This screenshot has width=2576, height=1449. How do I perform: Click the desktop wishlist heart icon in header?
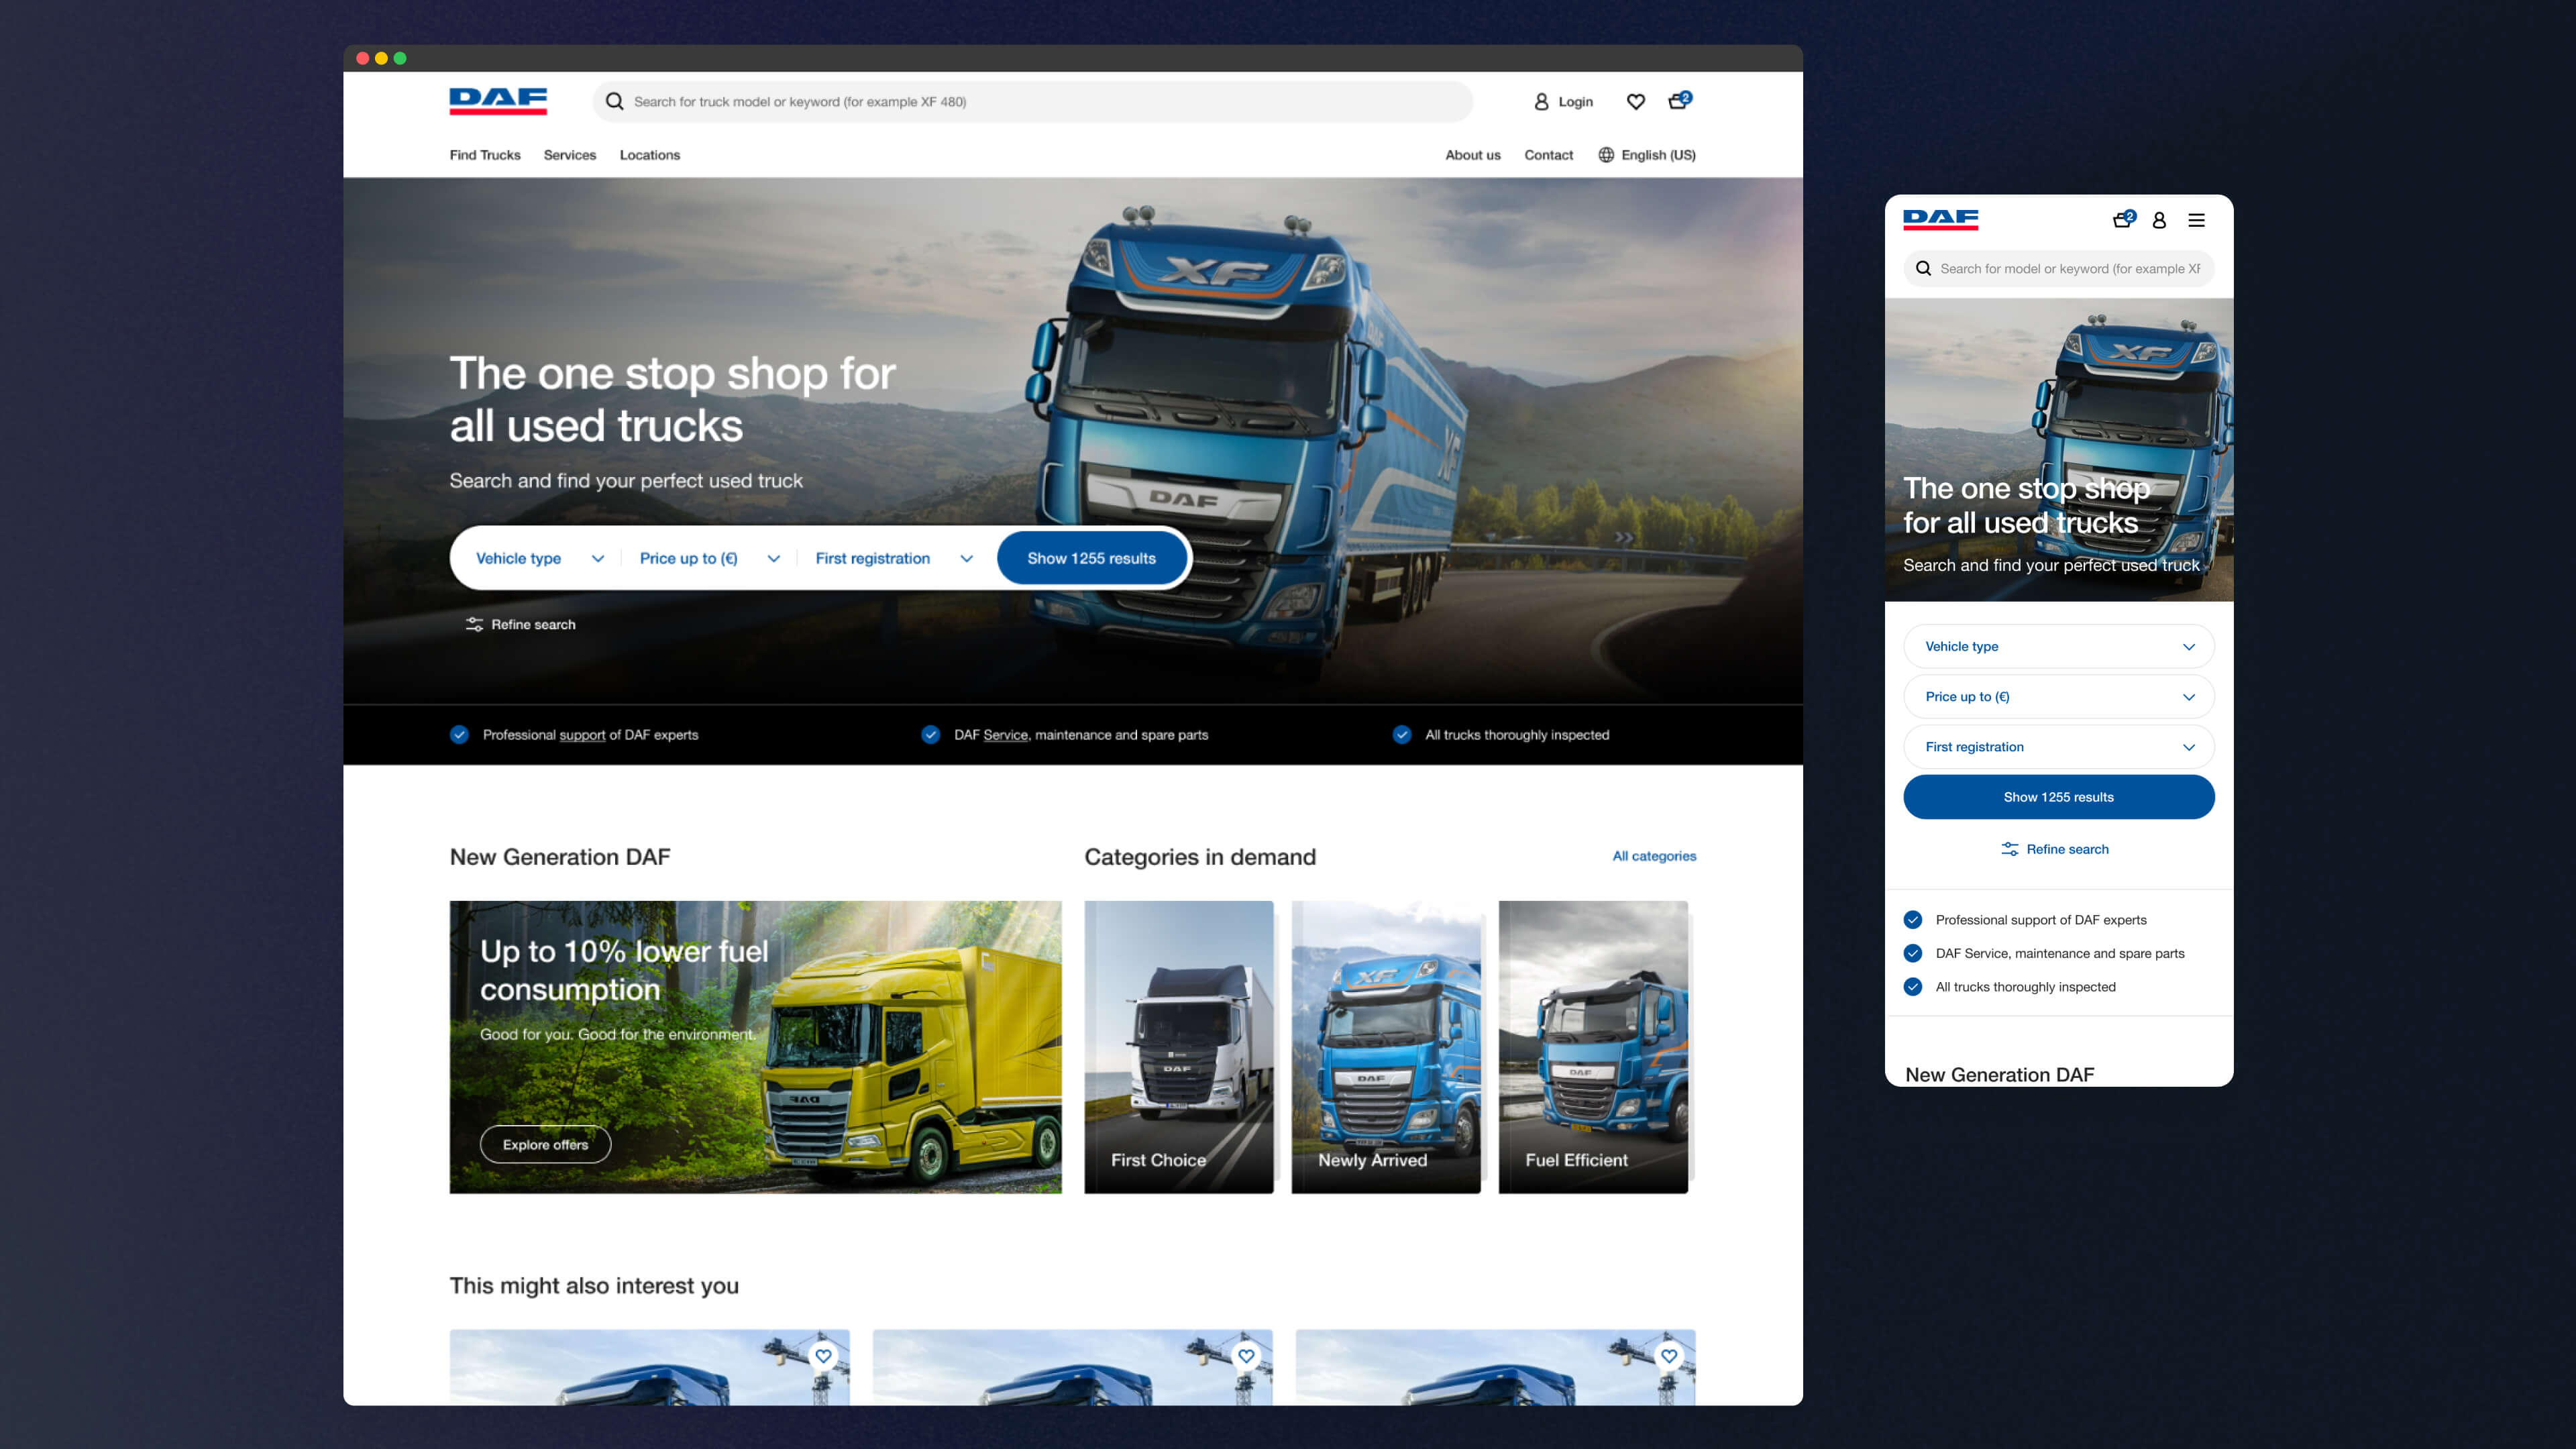pyautogui.click(x=1636, y=101)
